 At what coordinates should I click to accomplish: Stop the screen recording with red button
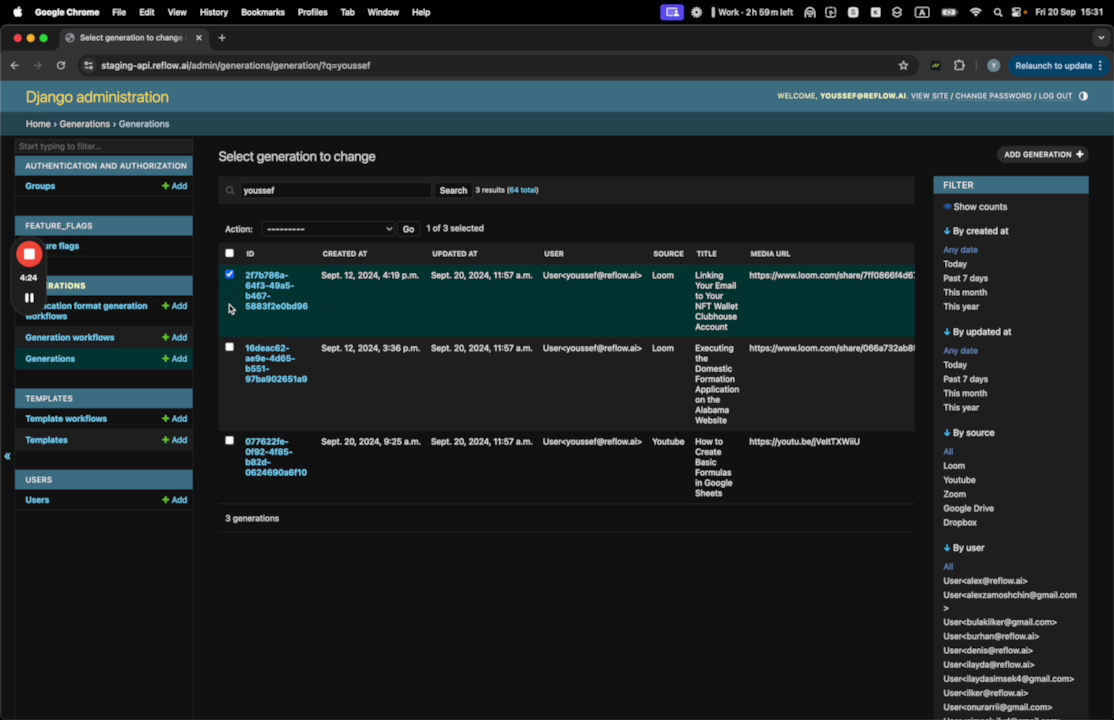tap(29, 254)
